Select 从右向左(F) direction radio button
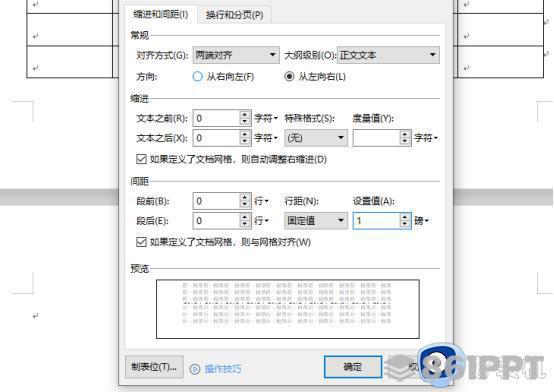This screenshot has width=554, height=392. 198,77
